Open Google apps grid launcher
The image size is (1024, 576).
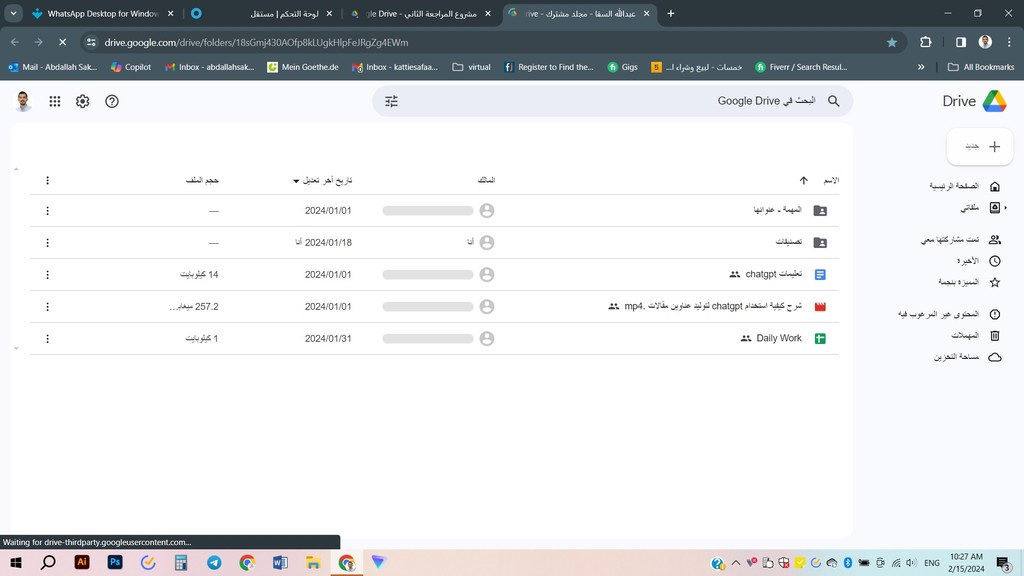[x=55, y=101]
